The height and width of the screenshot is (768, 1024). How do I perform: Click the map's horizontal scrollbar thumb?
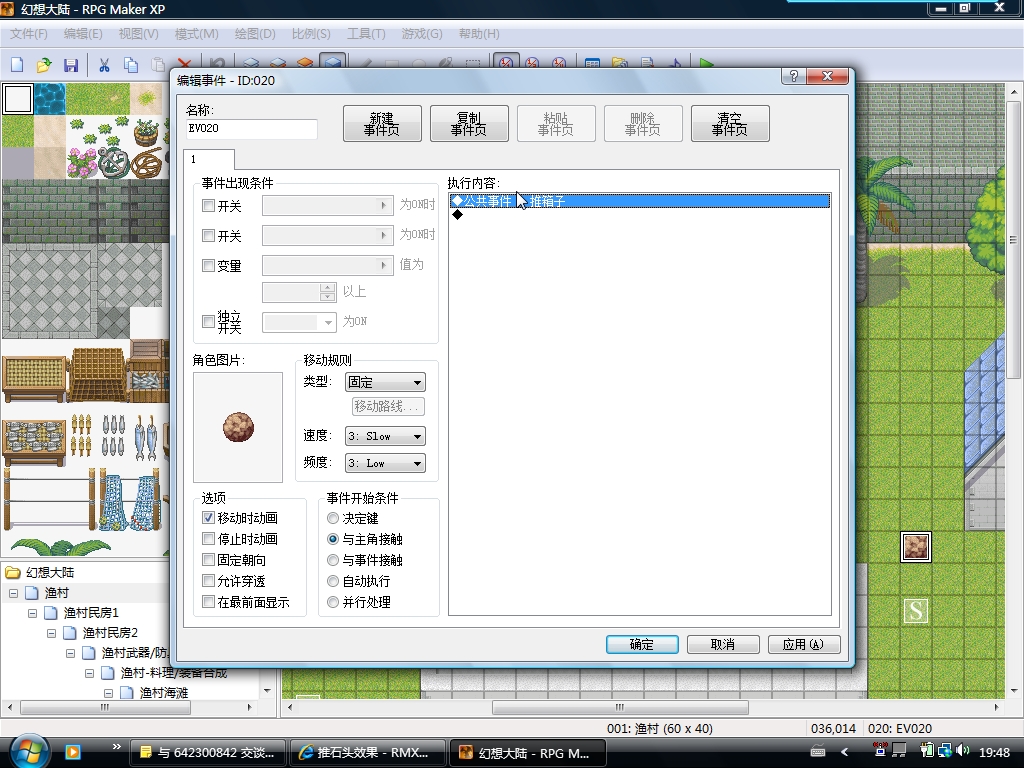point(620,707)
